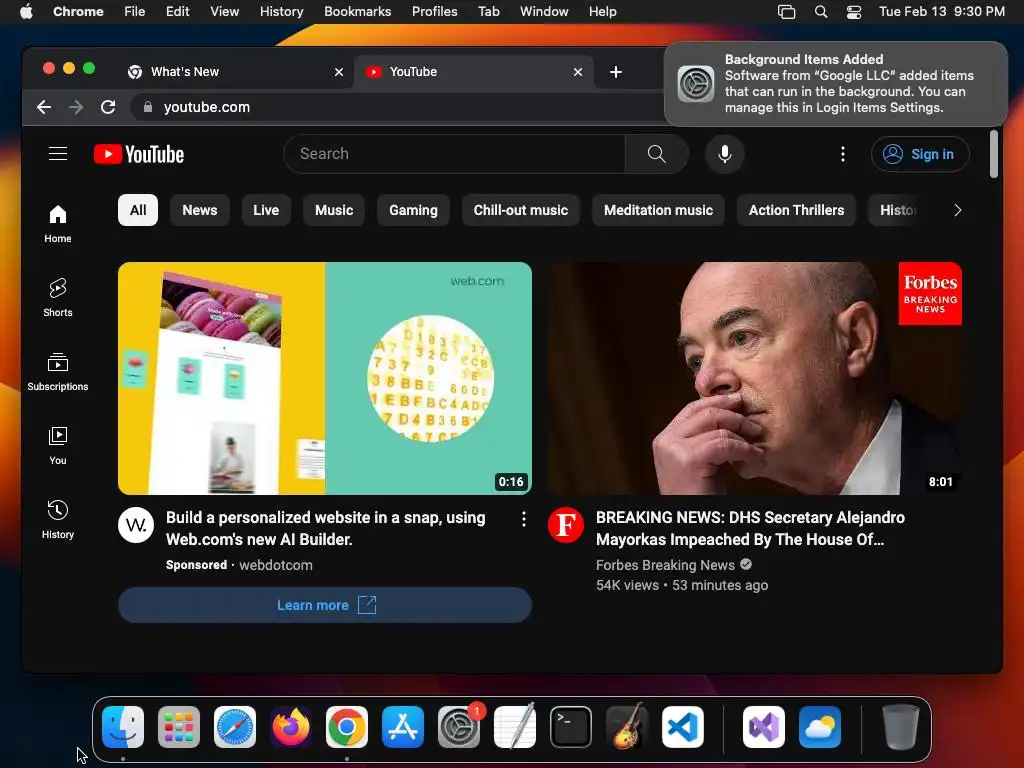Open the Profiles menu
Screen dimensions: 1024x768
[x=434, y=12]
